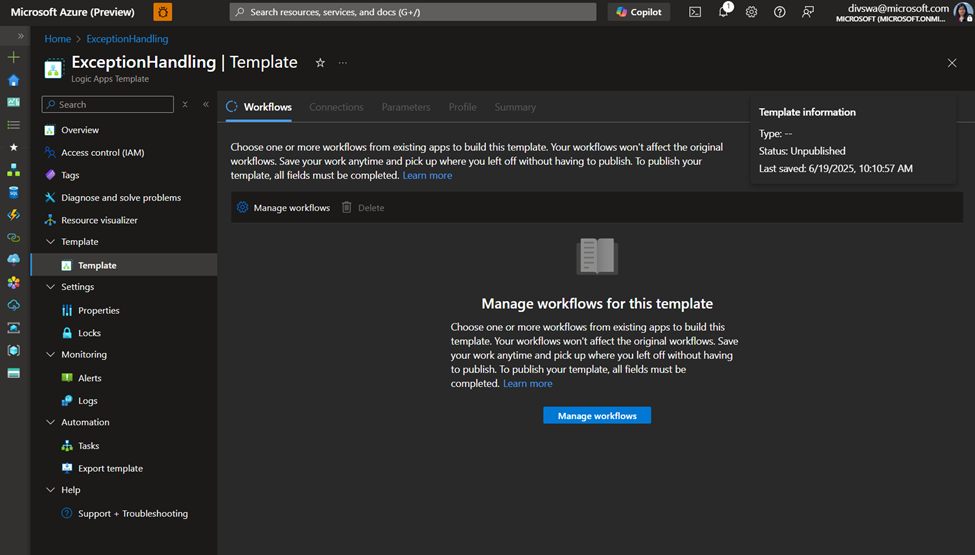
Task: Switch to the Parameters tab
Action: [406, 107]
